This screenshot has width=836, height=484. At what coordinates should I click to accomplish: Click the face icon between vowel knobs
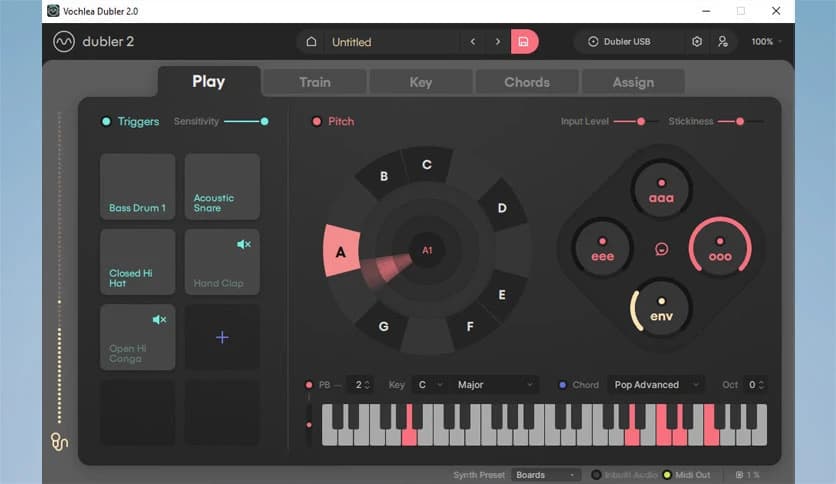(x=661, y=249)
